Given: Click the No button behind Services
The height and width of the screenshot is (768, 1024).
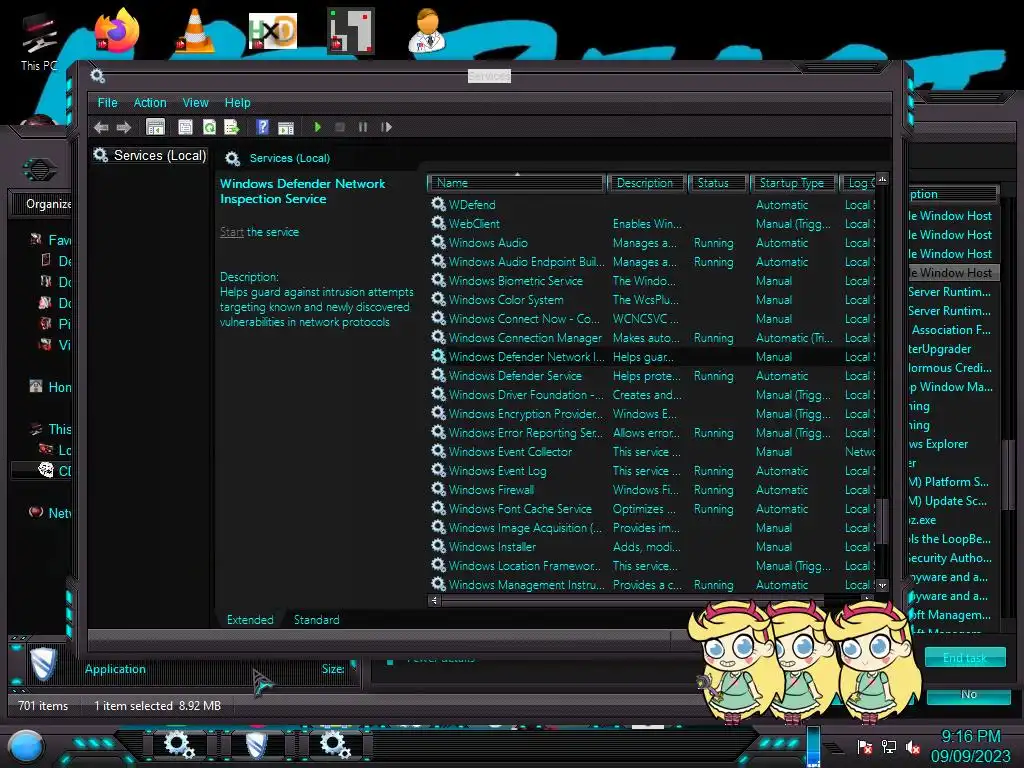Looking at the screenshot, I should (968, 695).
